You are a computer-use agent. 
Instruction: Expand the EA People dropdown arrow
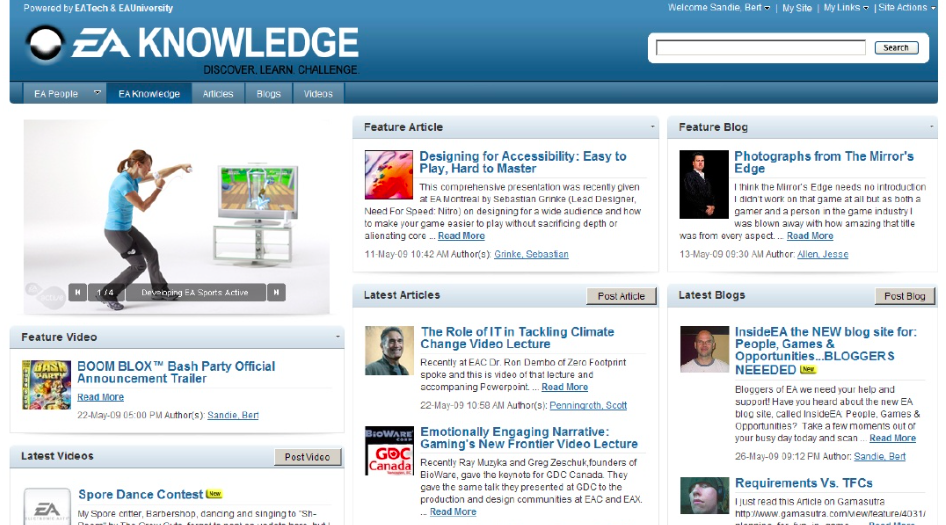[97, 93]
